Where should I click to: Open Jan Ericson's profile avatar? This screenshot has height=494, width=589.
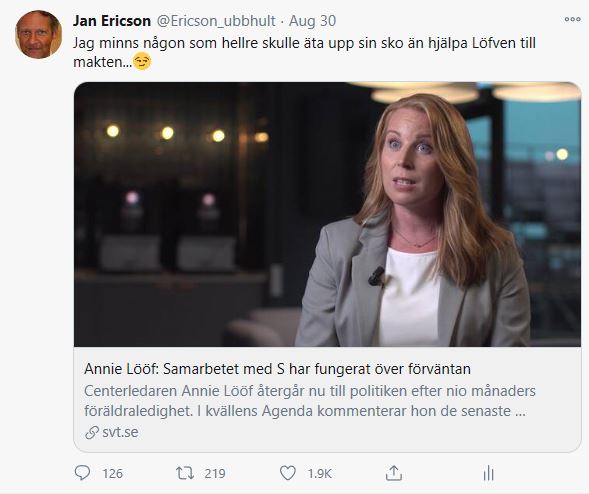[38, 35]
